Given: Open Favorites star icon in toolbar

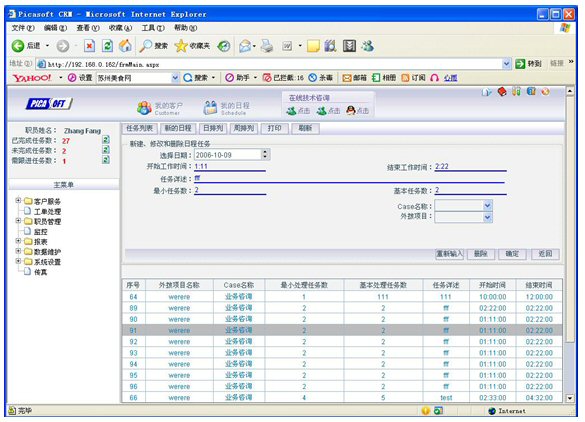Looking at the screenshot, I should click(181, 46).
